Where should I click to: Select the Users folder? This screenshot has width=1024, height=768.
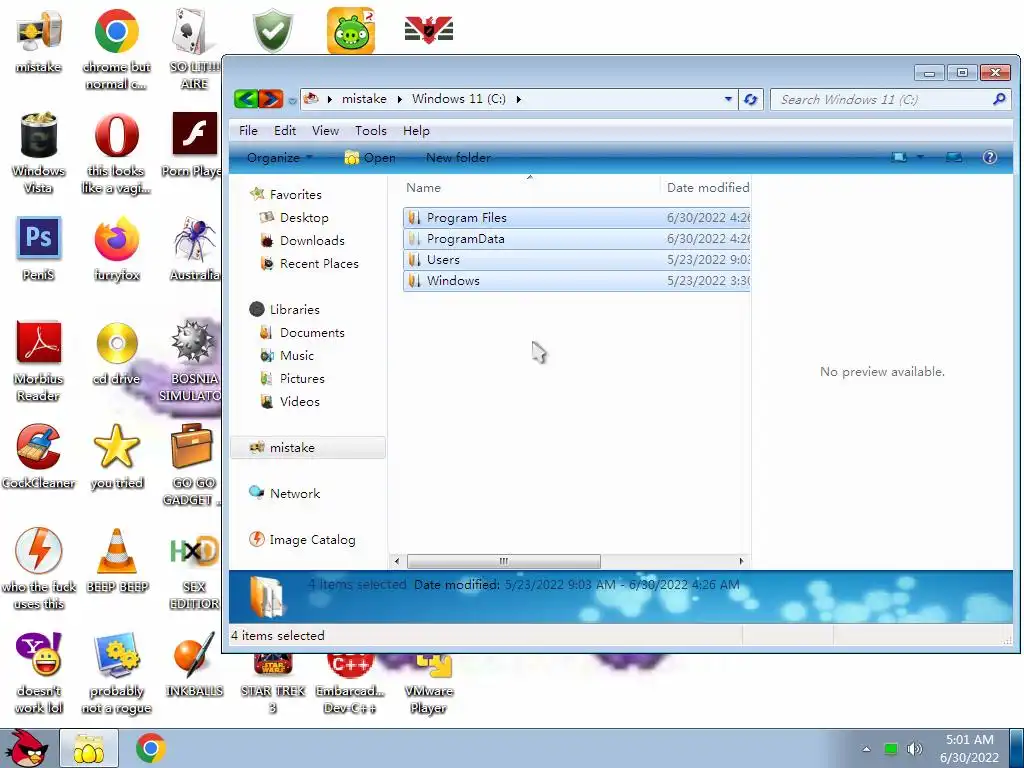click(x=577, y=259)
